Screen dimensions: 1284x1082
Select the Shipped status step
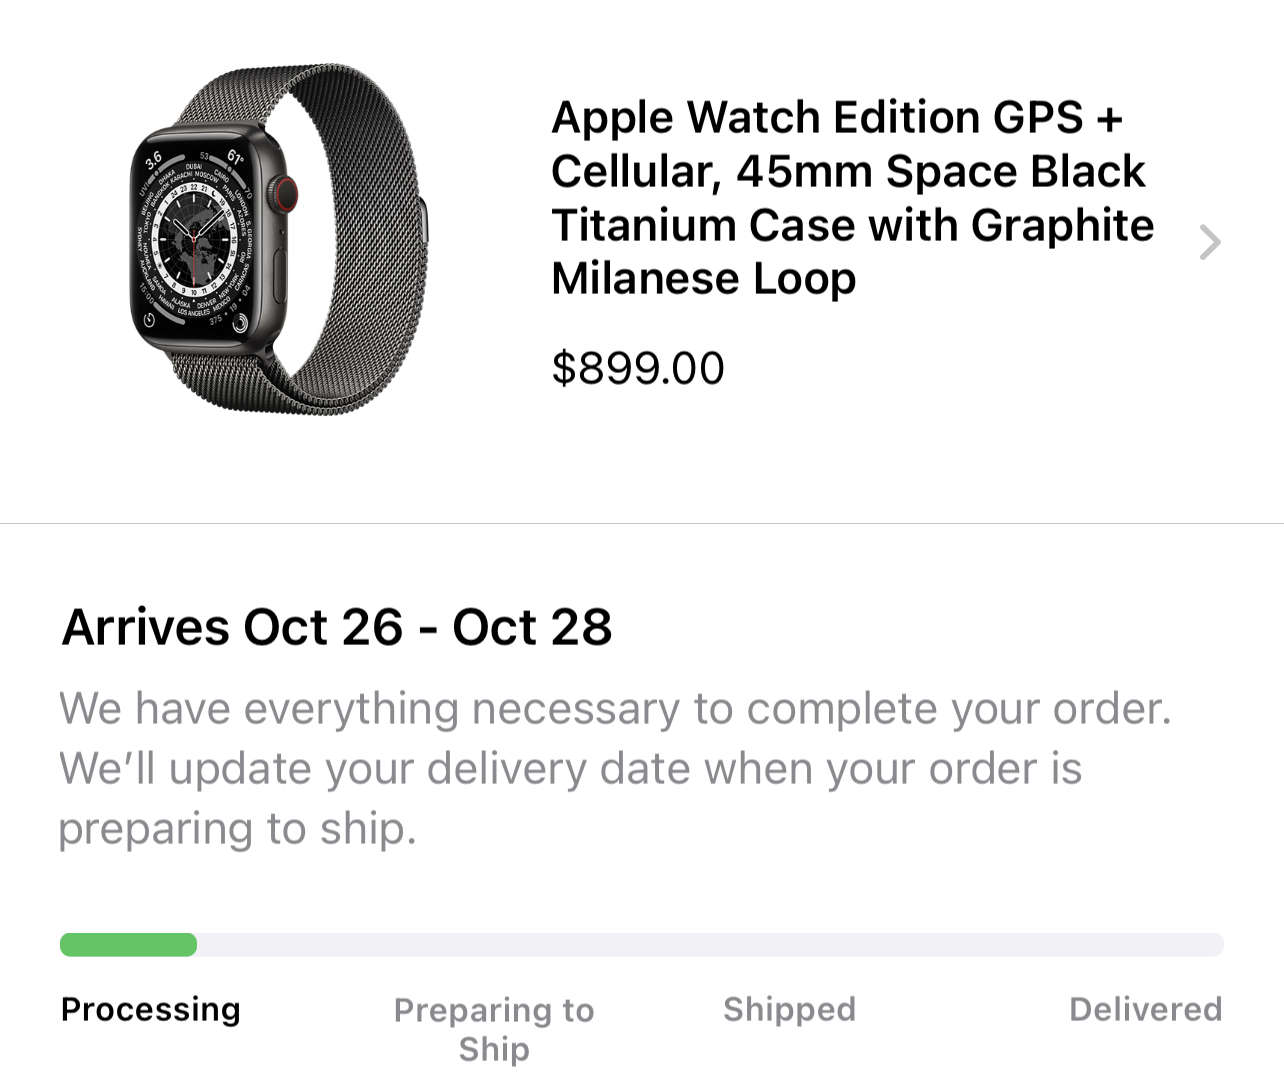point(789,1009)
